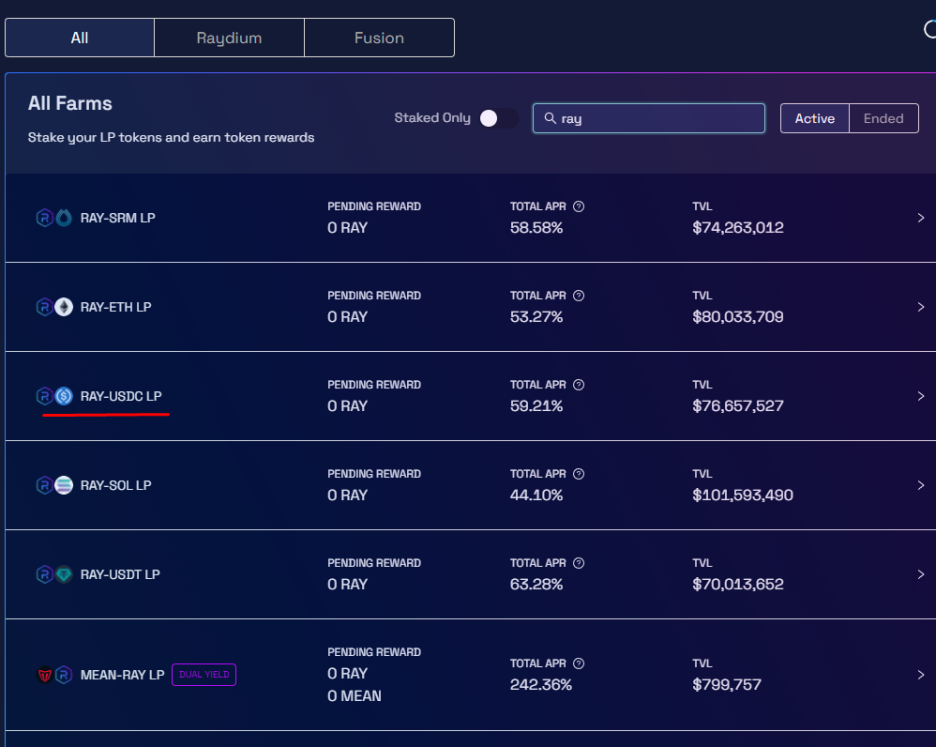Click the farm search field containing ray

pos(649,118)
